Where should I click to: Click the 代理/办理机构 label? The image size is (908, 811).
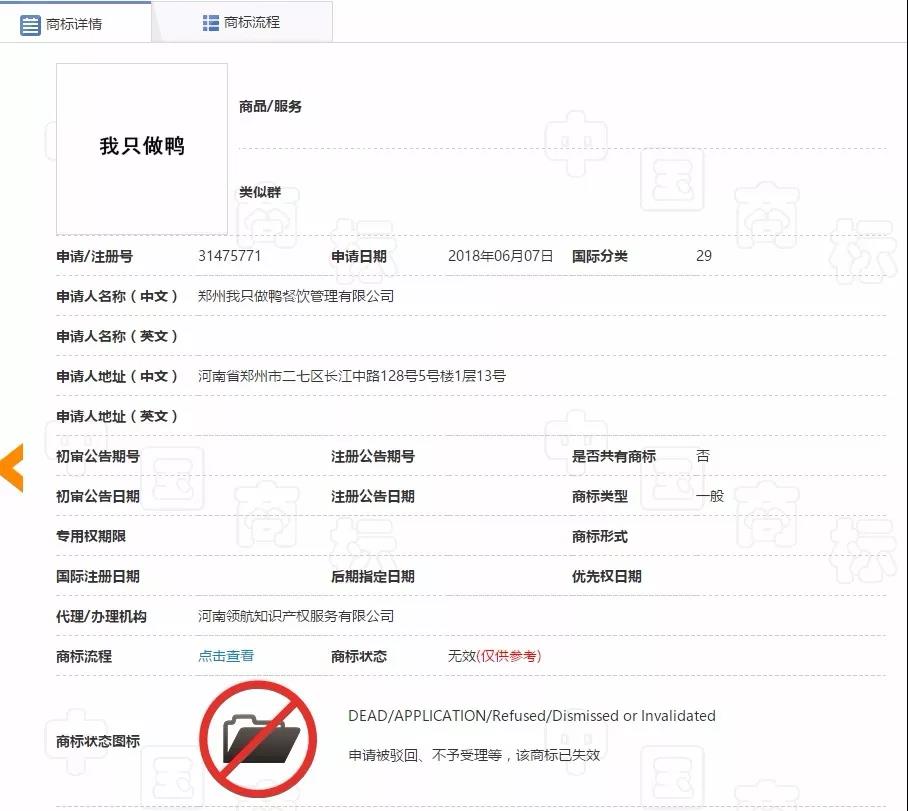[101, 616]
